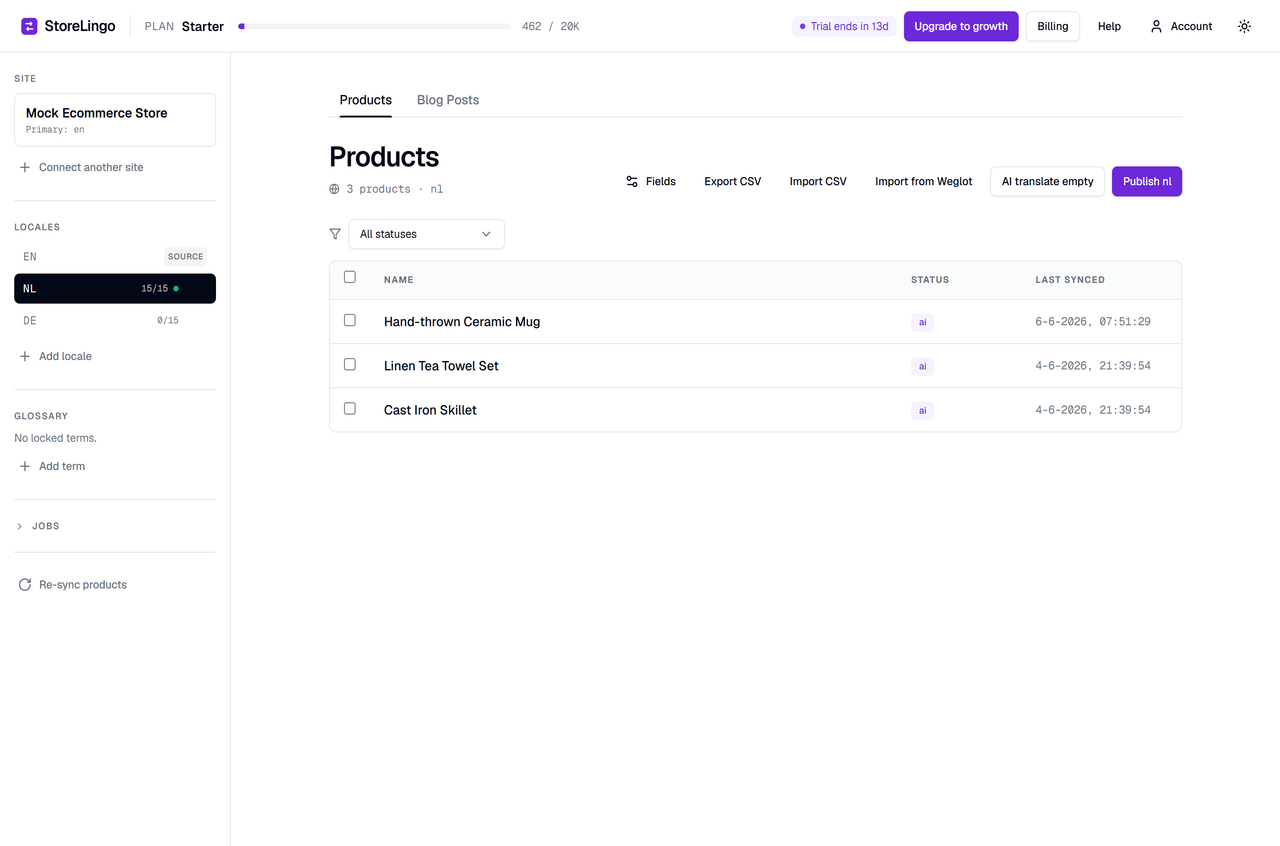
Task: Toggle the light/dark theme sun icon
Action: [x=1244, y=26]
